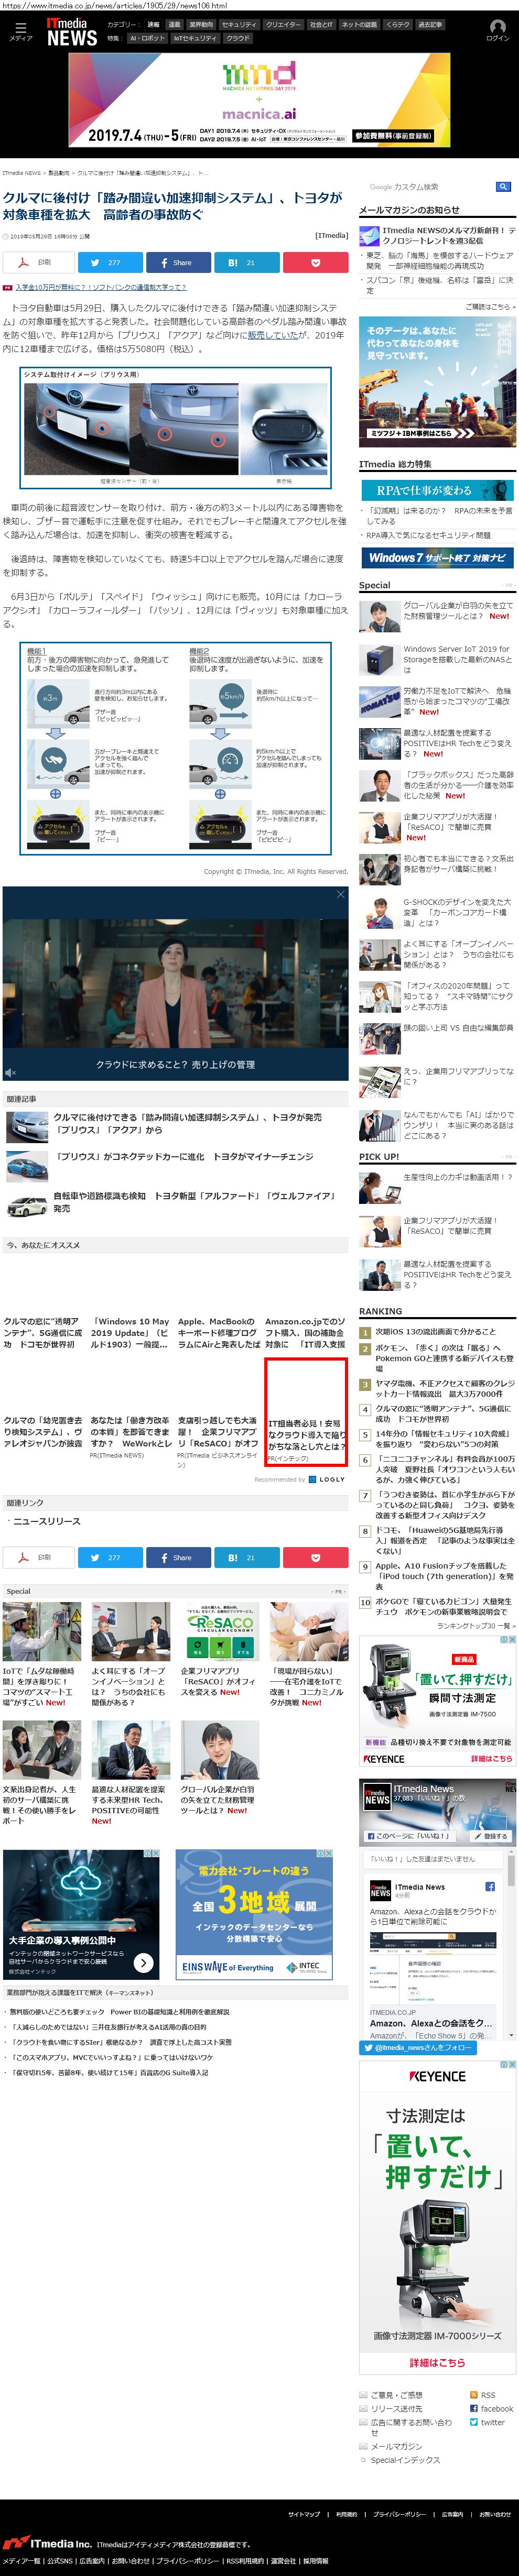Click the blue Google search button
The height and width of the screenshot is (2576, 519).
pyautogui.click(x=503, y=186)
